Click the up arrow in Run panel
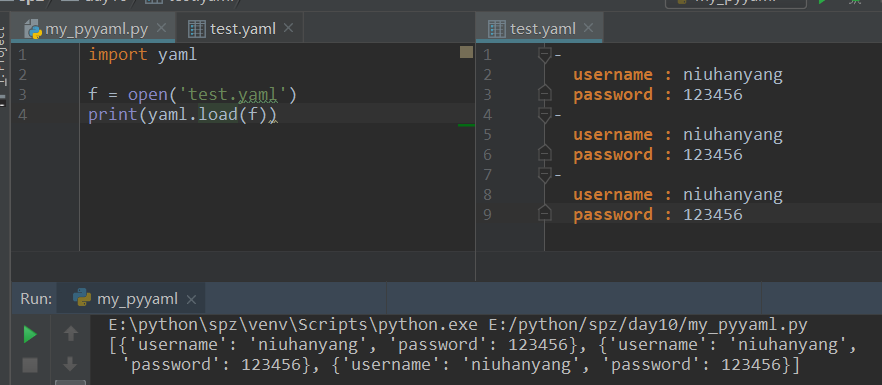Screen dimensions: 882x385 (x=70, y=334)
